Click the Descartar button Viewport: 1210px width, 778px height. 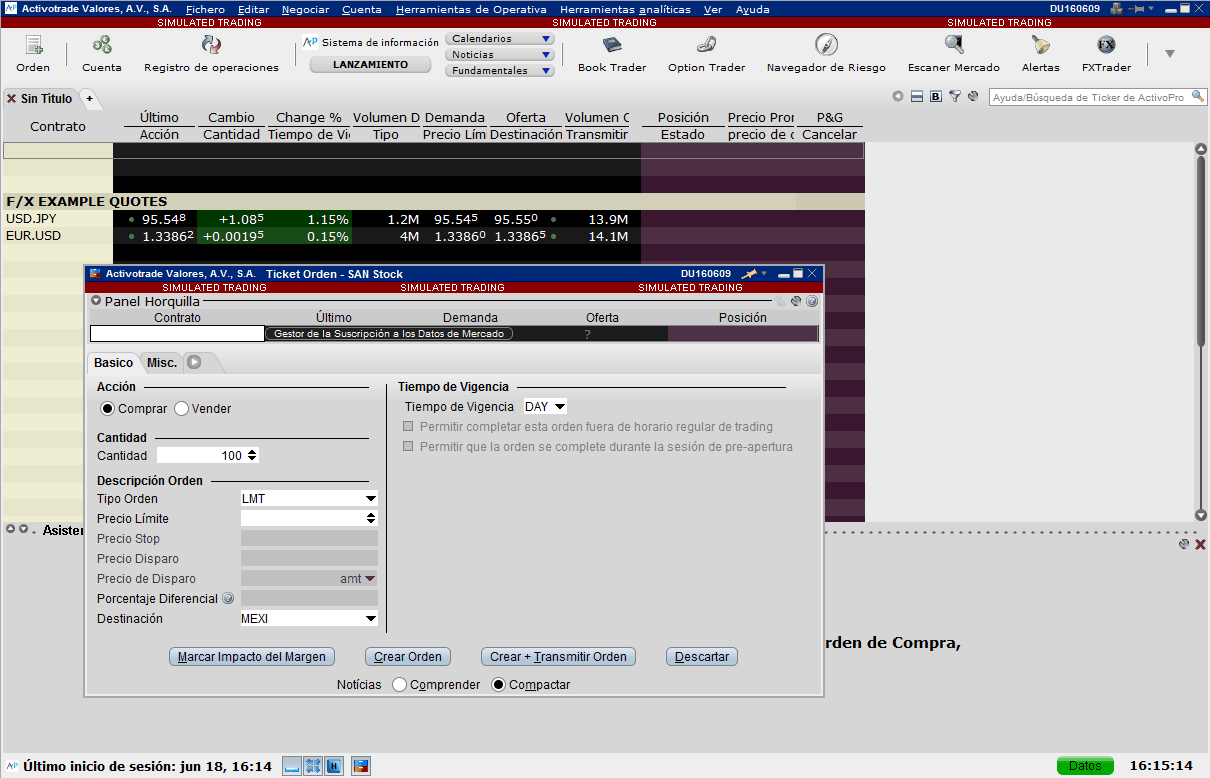pyautogui.click(x=702, y=657)
